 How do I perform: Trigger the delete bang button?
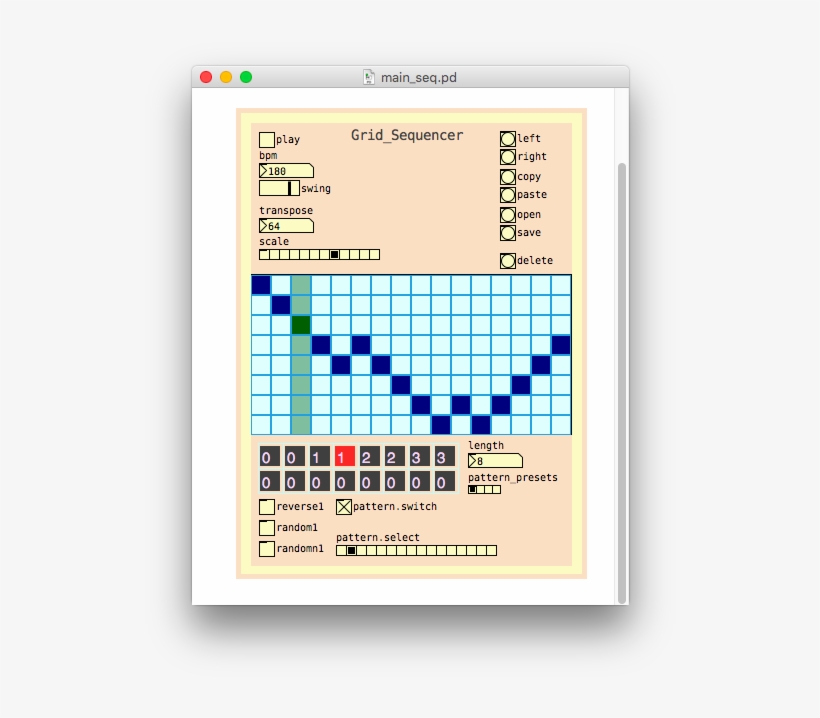click(507, 260)
